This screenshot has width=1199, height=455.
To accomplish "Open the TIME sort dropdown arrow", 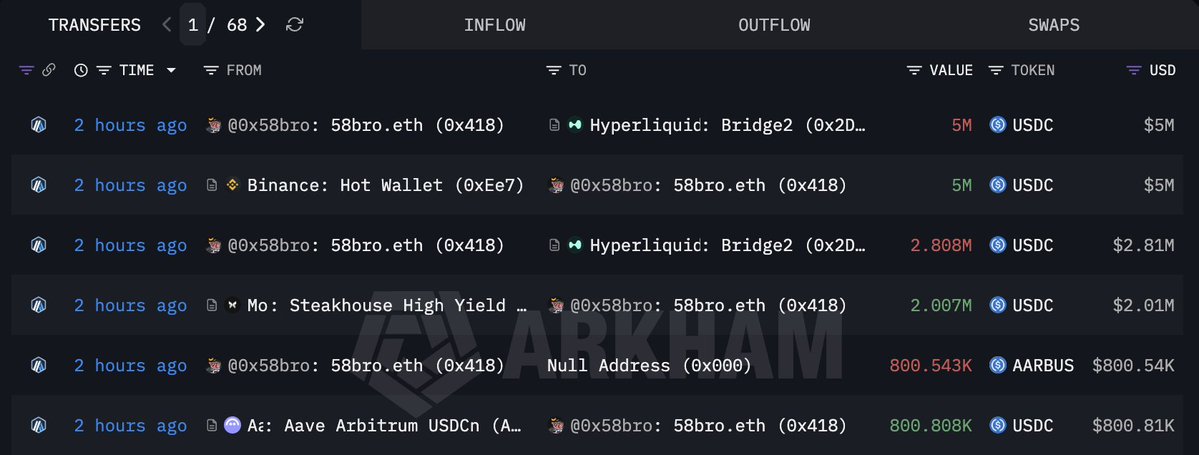I will (171, 70).
